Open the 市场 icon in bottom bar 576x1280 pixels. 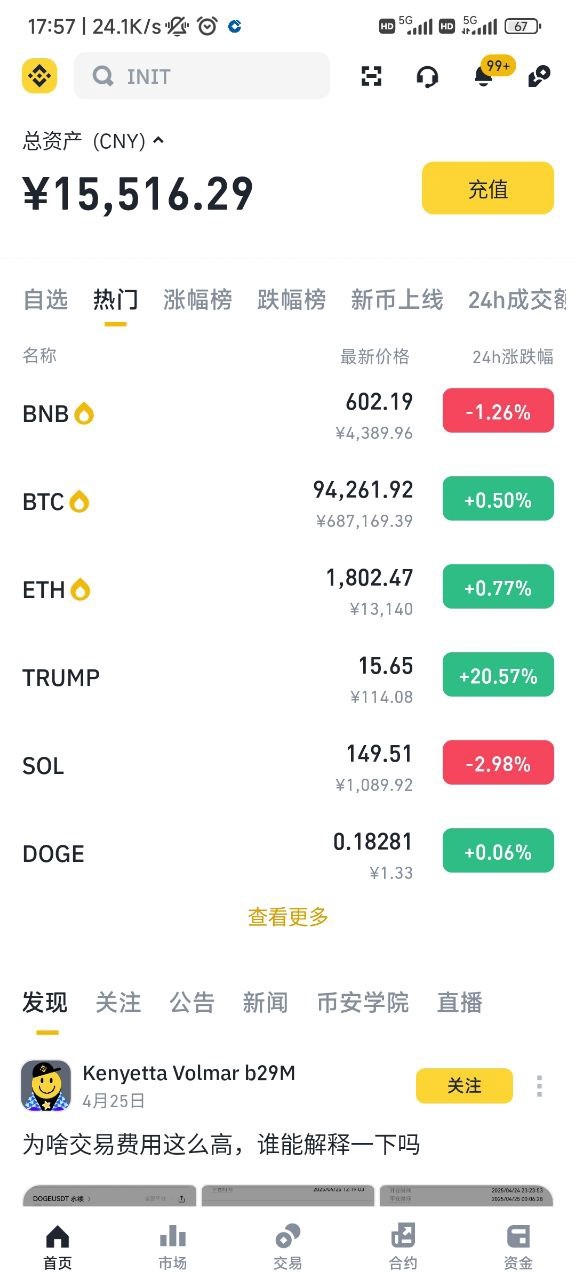172,1246
